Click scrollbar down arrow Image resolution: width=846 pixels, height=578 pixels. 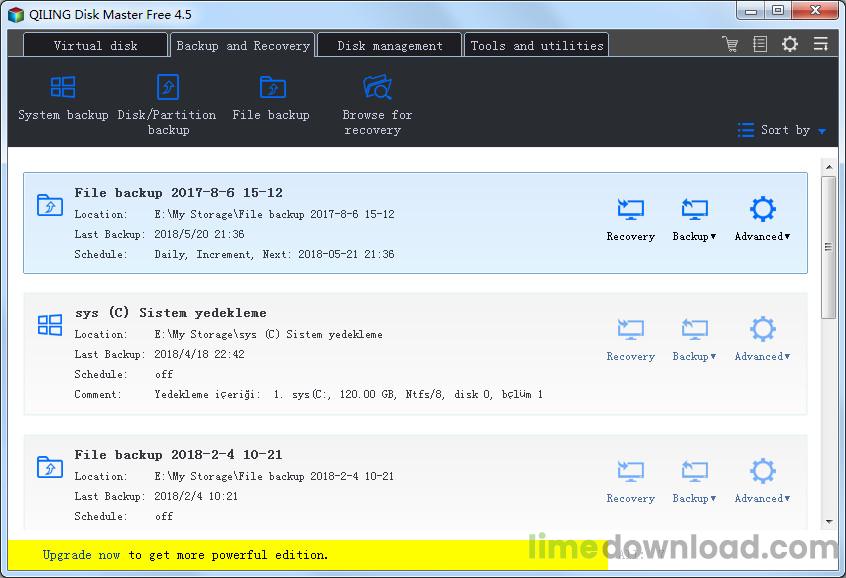[x=829, y=522]
